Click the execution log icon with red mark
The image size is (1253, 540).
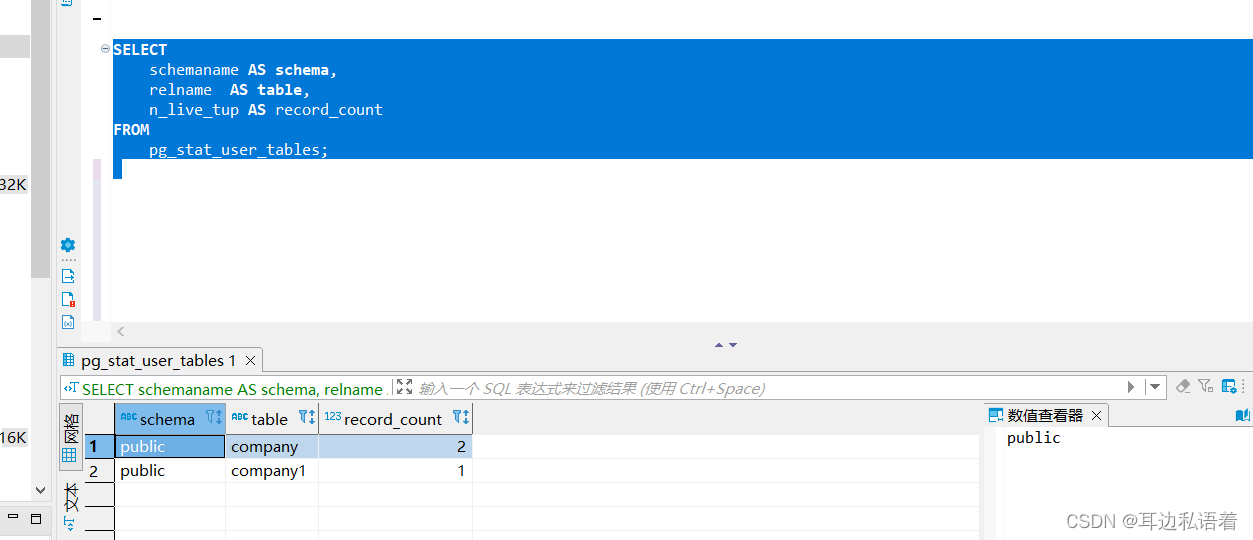point(68,299)
